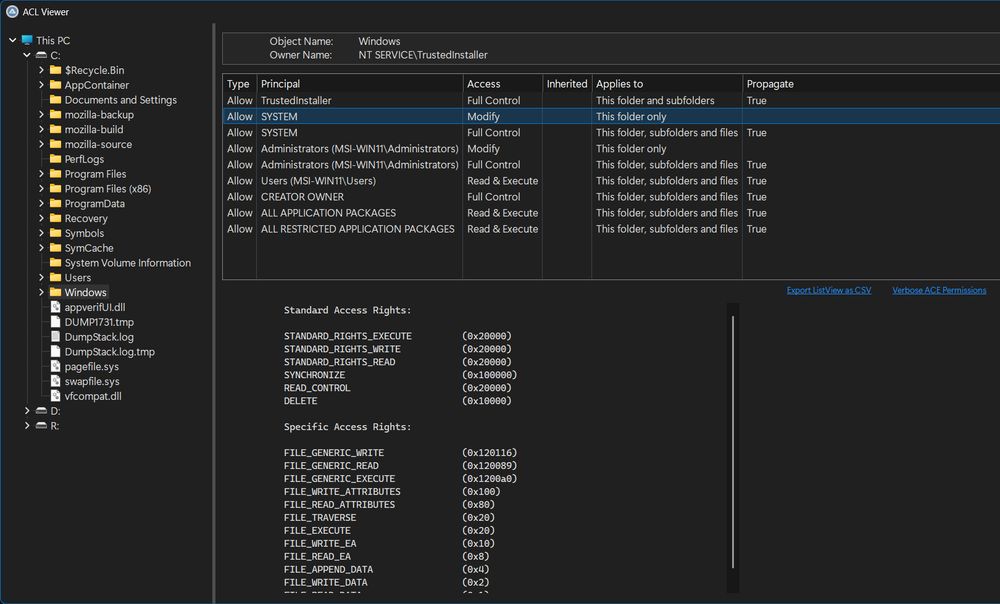Click the Program Files (x86) folder icon
The width and height of the screenshot is (1000, 604).
coord(55,189)
